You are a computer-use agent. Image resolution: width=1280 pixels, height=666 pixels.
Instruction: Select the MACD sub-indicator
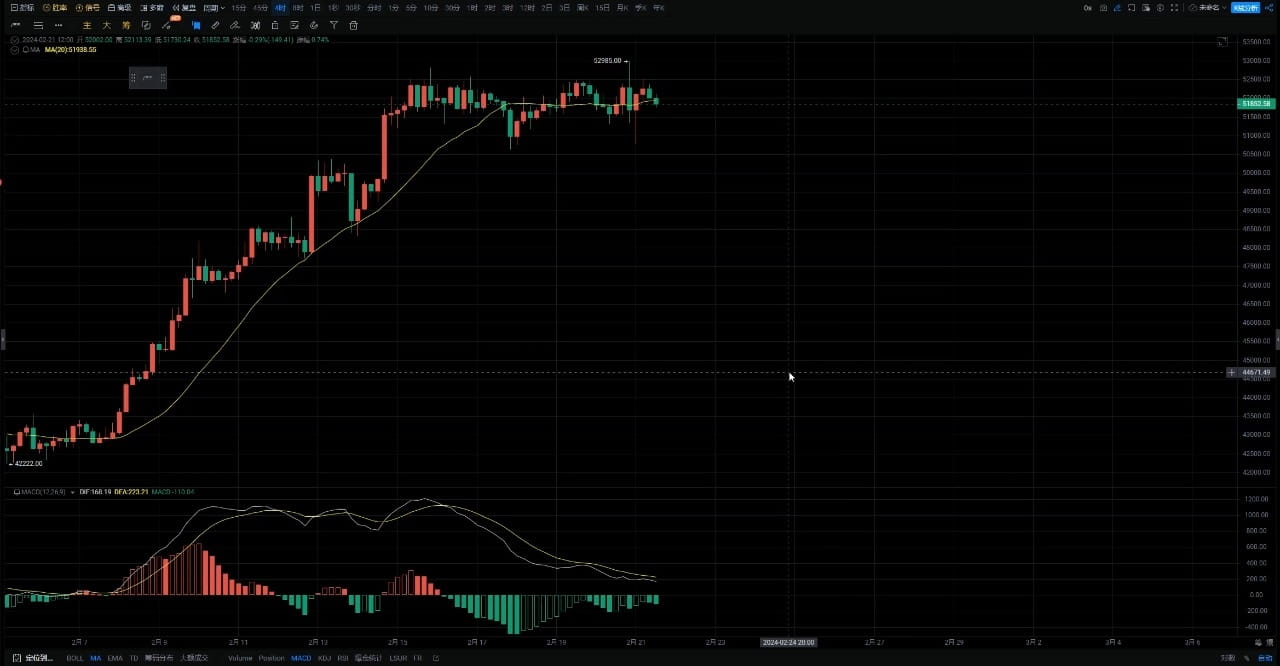(301, 658)
